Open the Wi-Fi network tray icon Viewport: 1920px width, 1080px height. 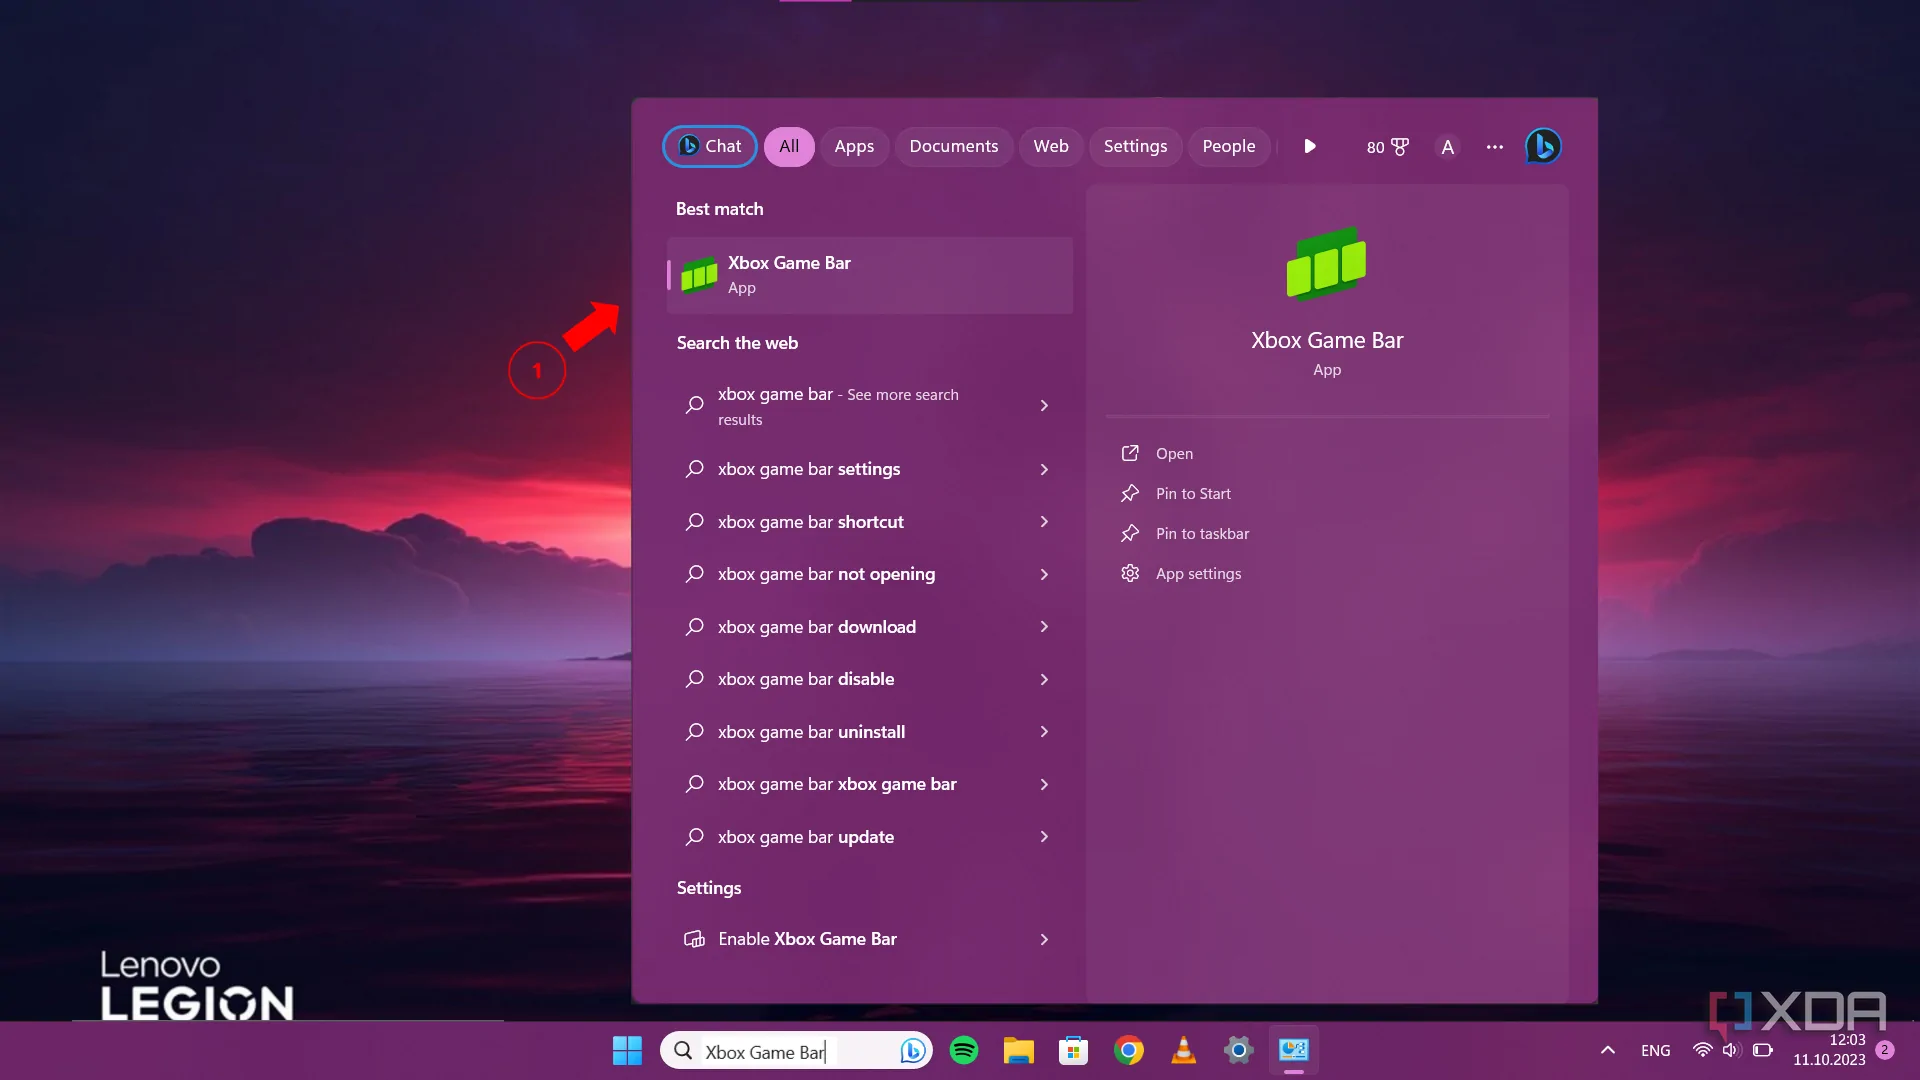[1702, 1050]
